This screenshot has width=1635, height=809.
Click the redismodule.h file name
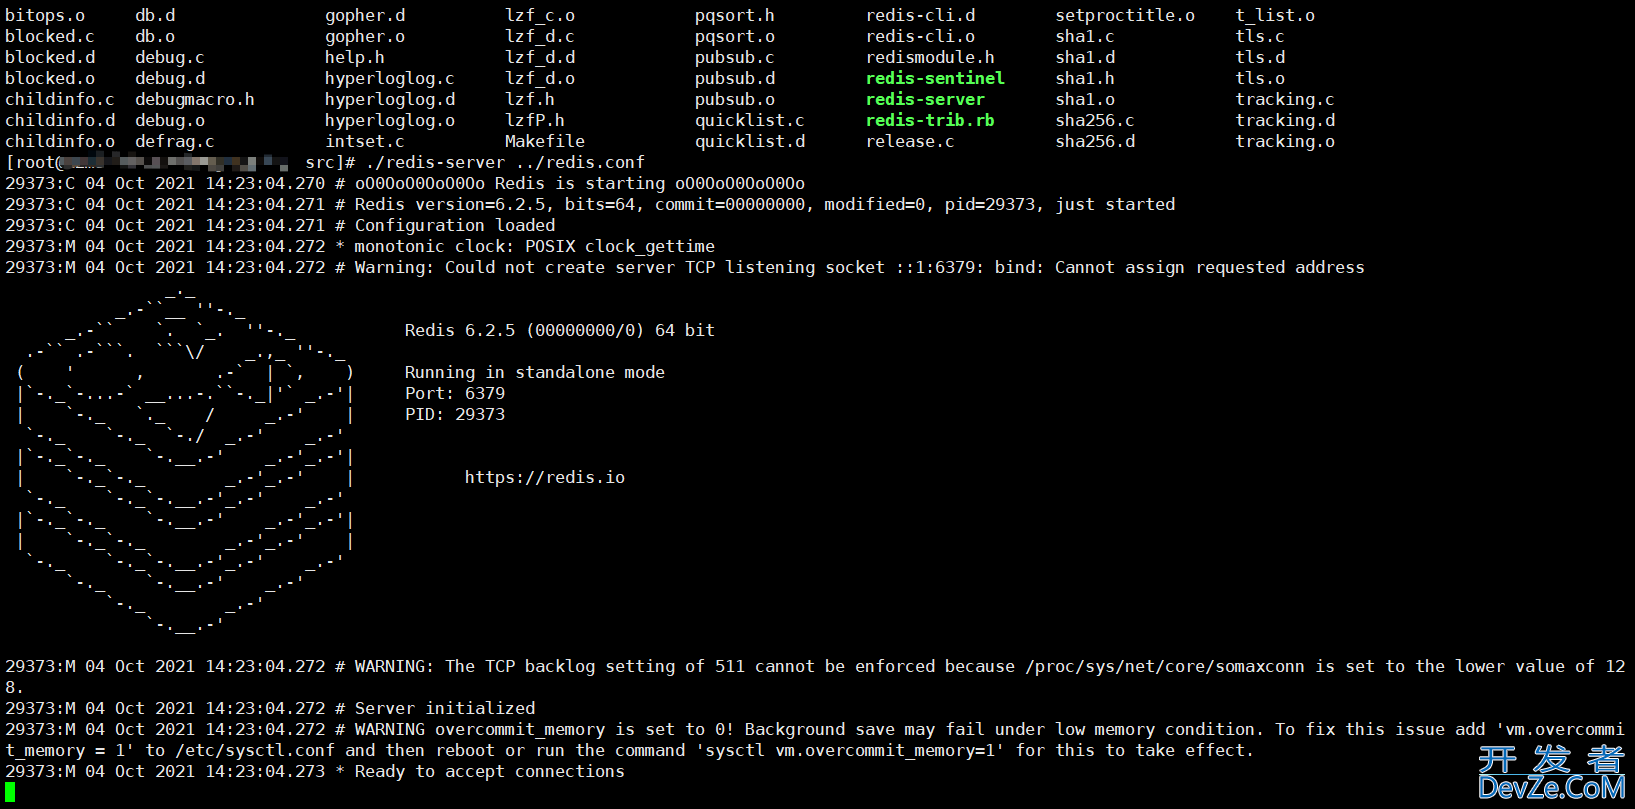pos(930,57)
